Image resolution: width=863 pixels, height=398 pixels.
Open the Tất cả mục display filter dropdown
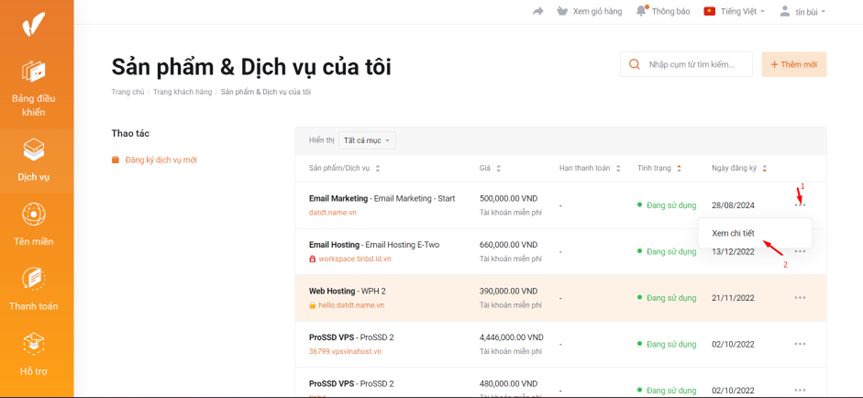tap(367, 140)
